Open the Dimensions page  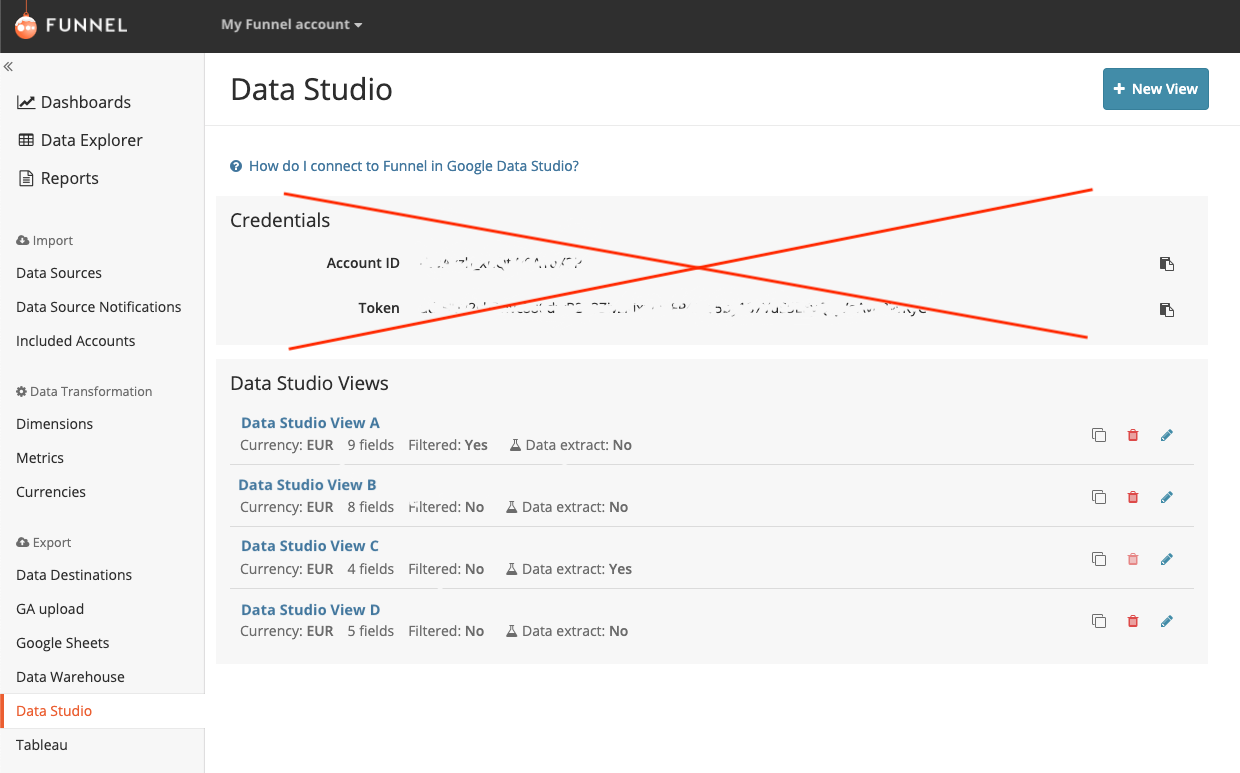point(55,424)
